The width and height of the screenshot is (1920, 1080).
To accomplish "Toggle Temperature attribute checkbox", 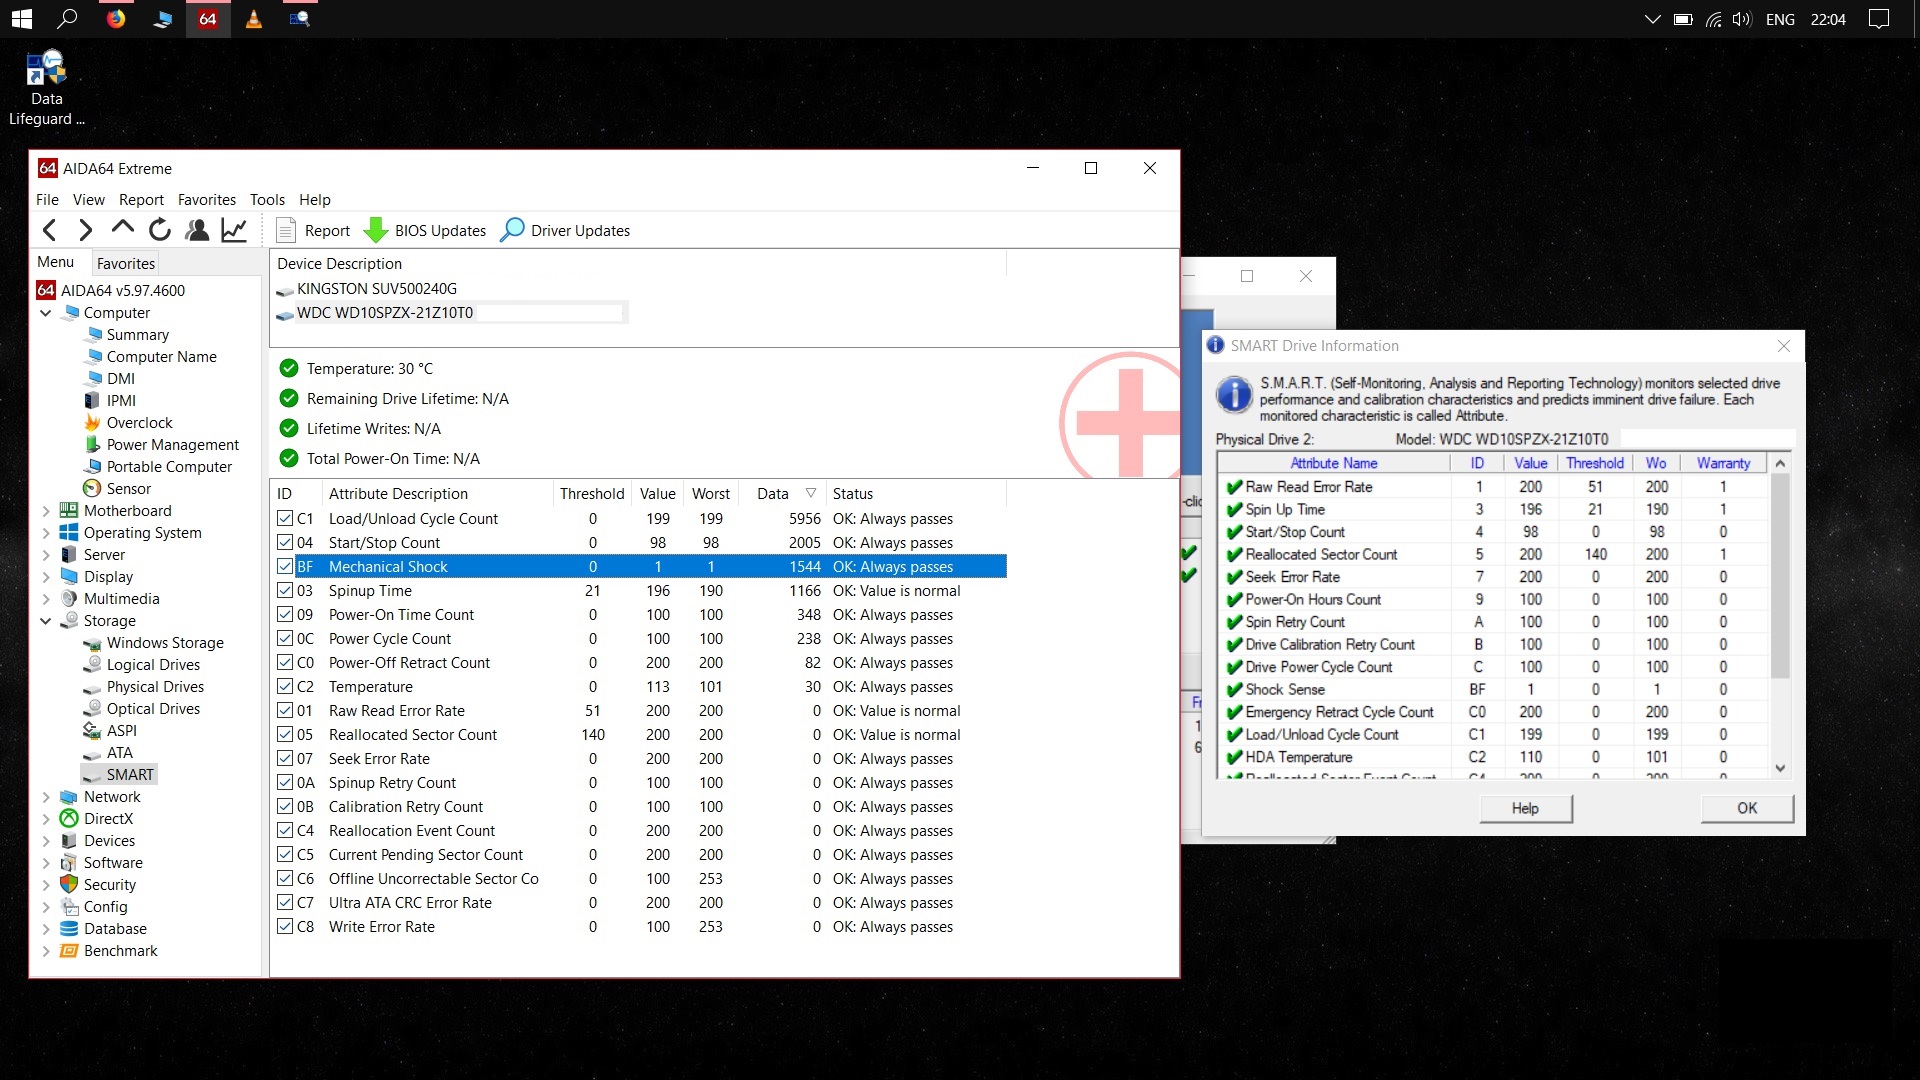I will coord(285,686).
